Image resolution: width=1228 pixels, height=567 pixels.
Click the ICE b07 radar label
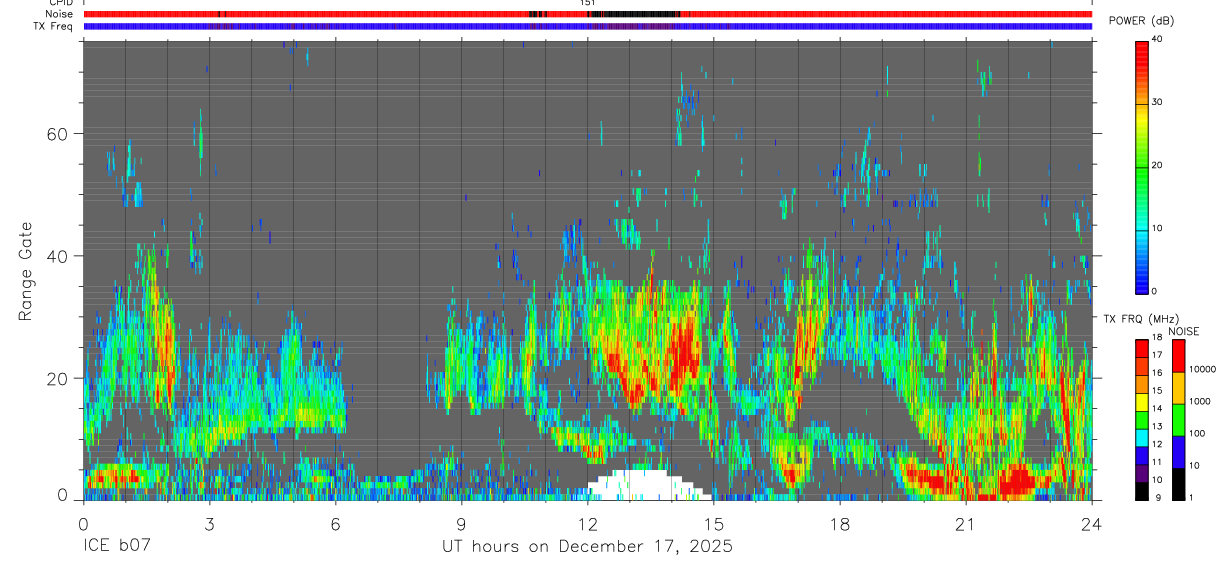pyautogui.click(x=116, y=547)
